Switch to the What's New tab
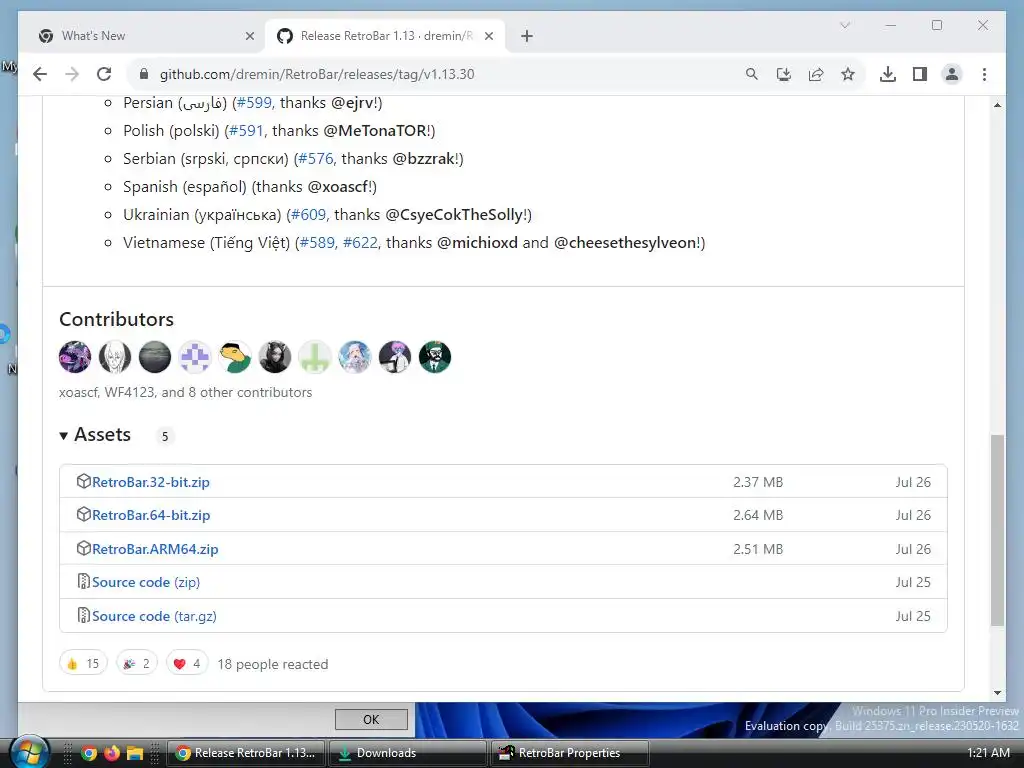Viewport: 1024px width, 768px height. tap(144, 36)
